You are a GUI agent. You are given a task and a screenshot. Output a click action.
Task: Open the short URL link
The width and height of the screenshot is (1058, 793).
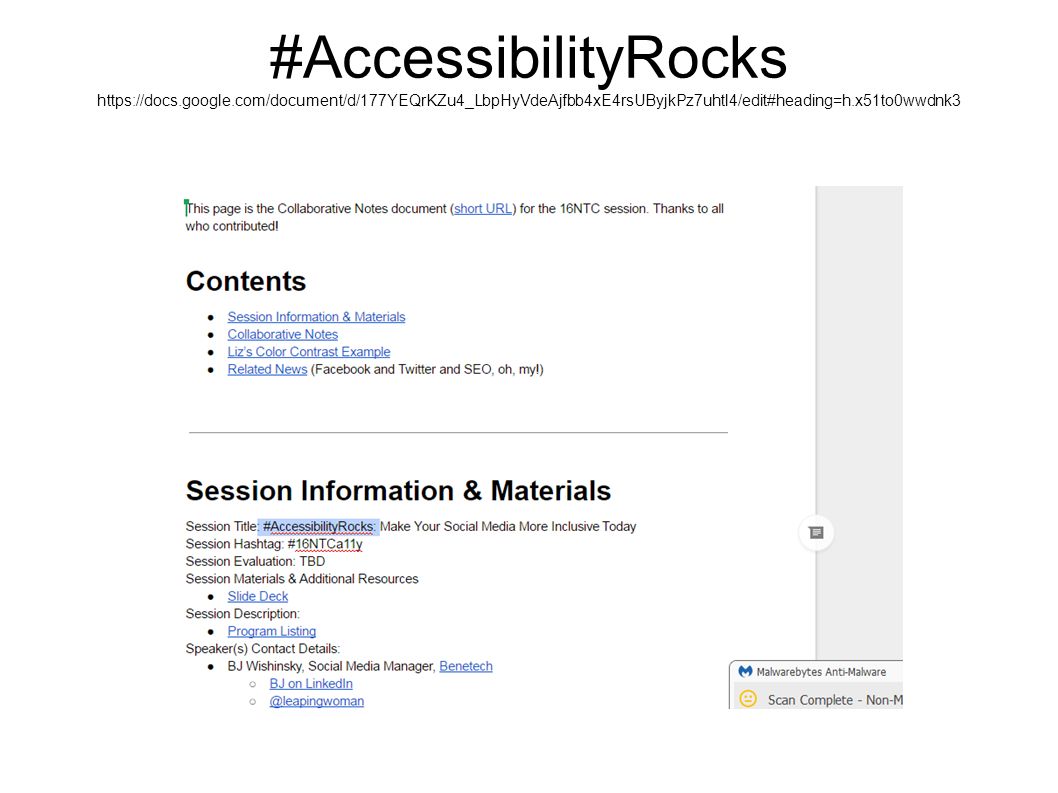pos(482,209)
